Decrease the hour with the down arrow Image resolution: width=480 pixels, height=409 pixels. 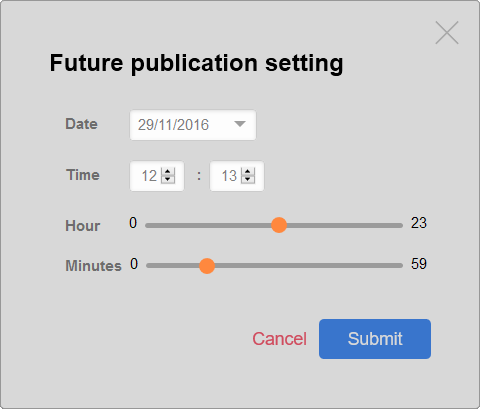click(168, 180)
